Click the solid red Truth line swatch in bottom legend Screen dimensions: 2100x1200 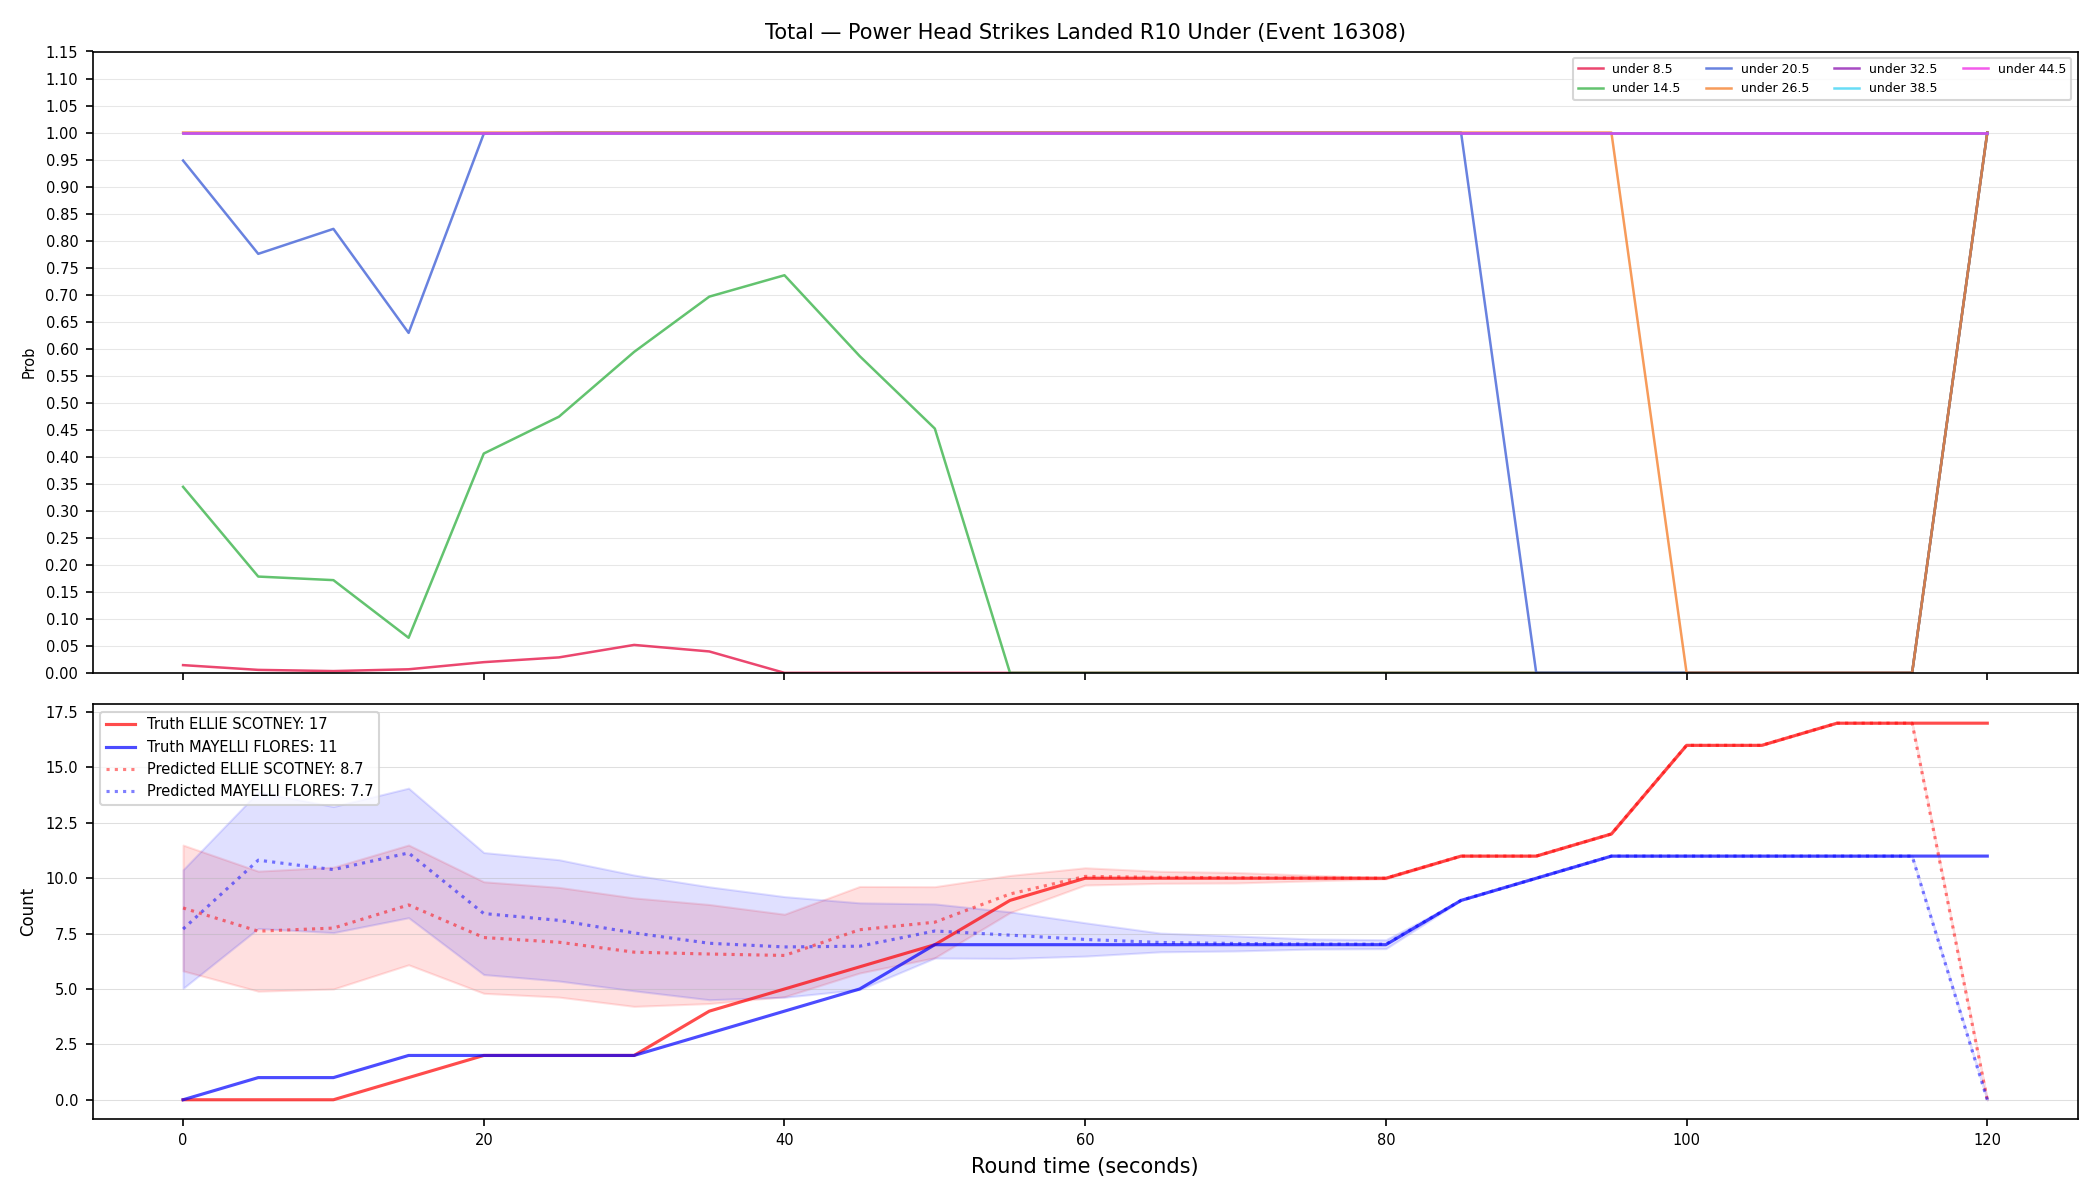coord(121,724)
